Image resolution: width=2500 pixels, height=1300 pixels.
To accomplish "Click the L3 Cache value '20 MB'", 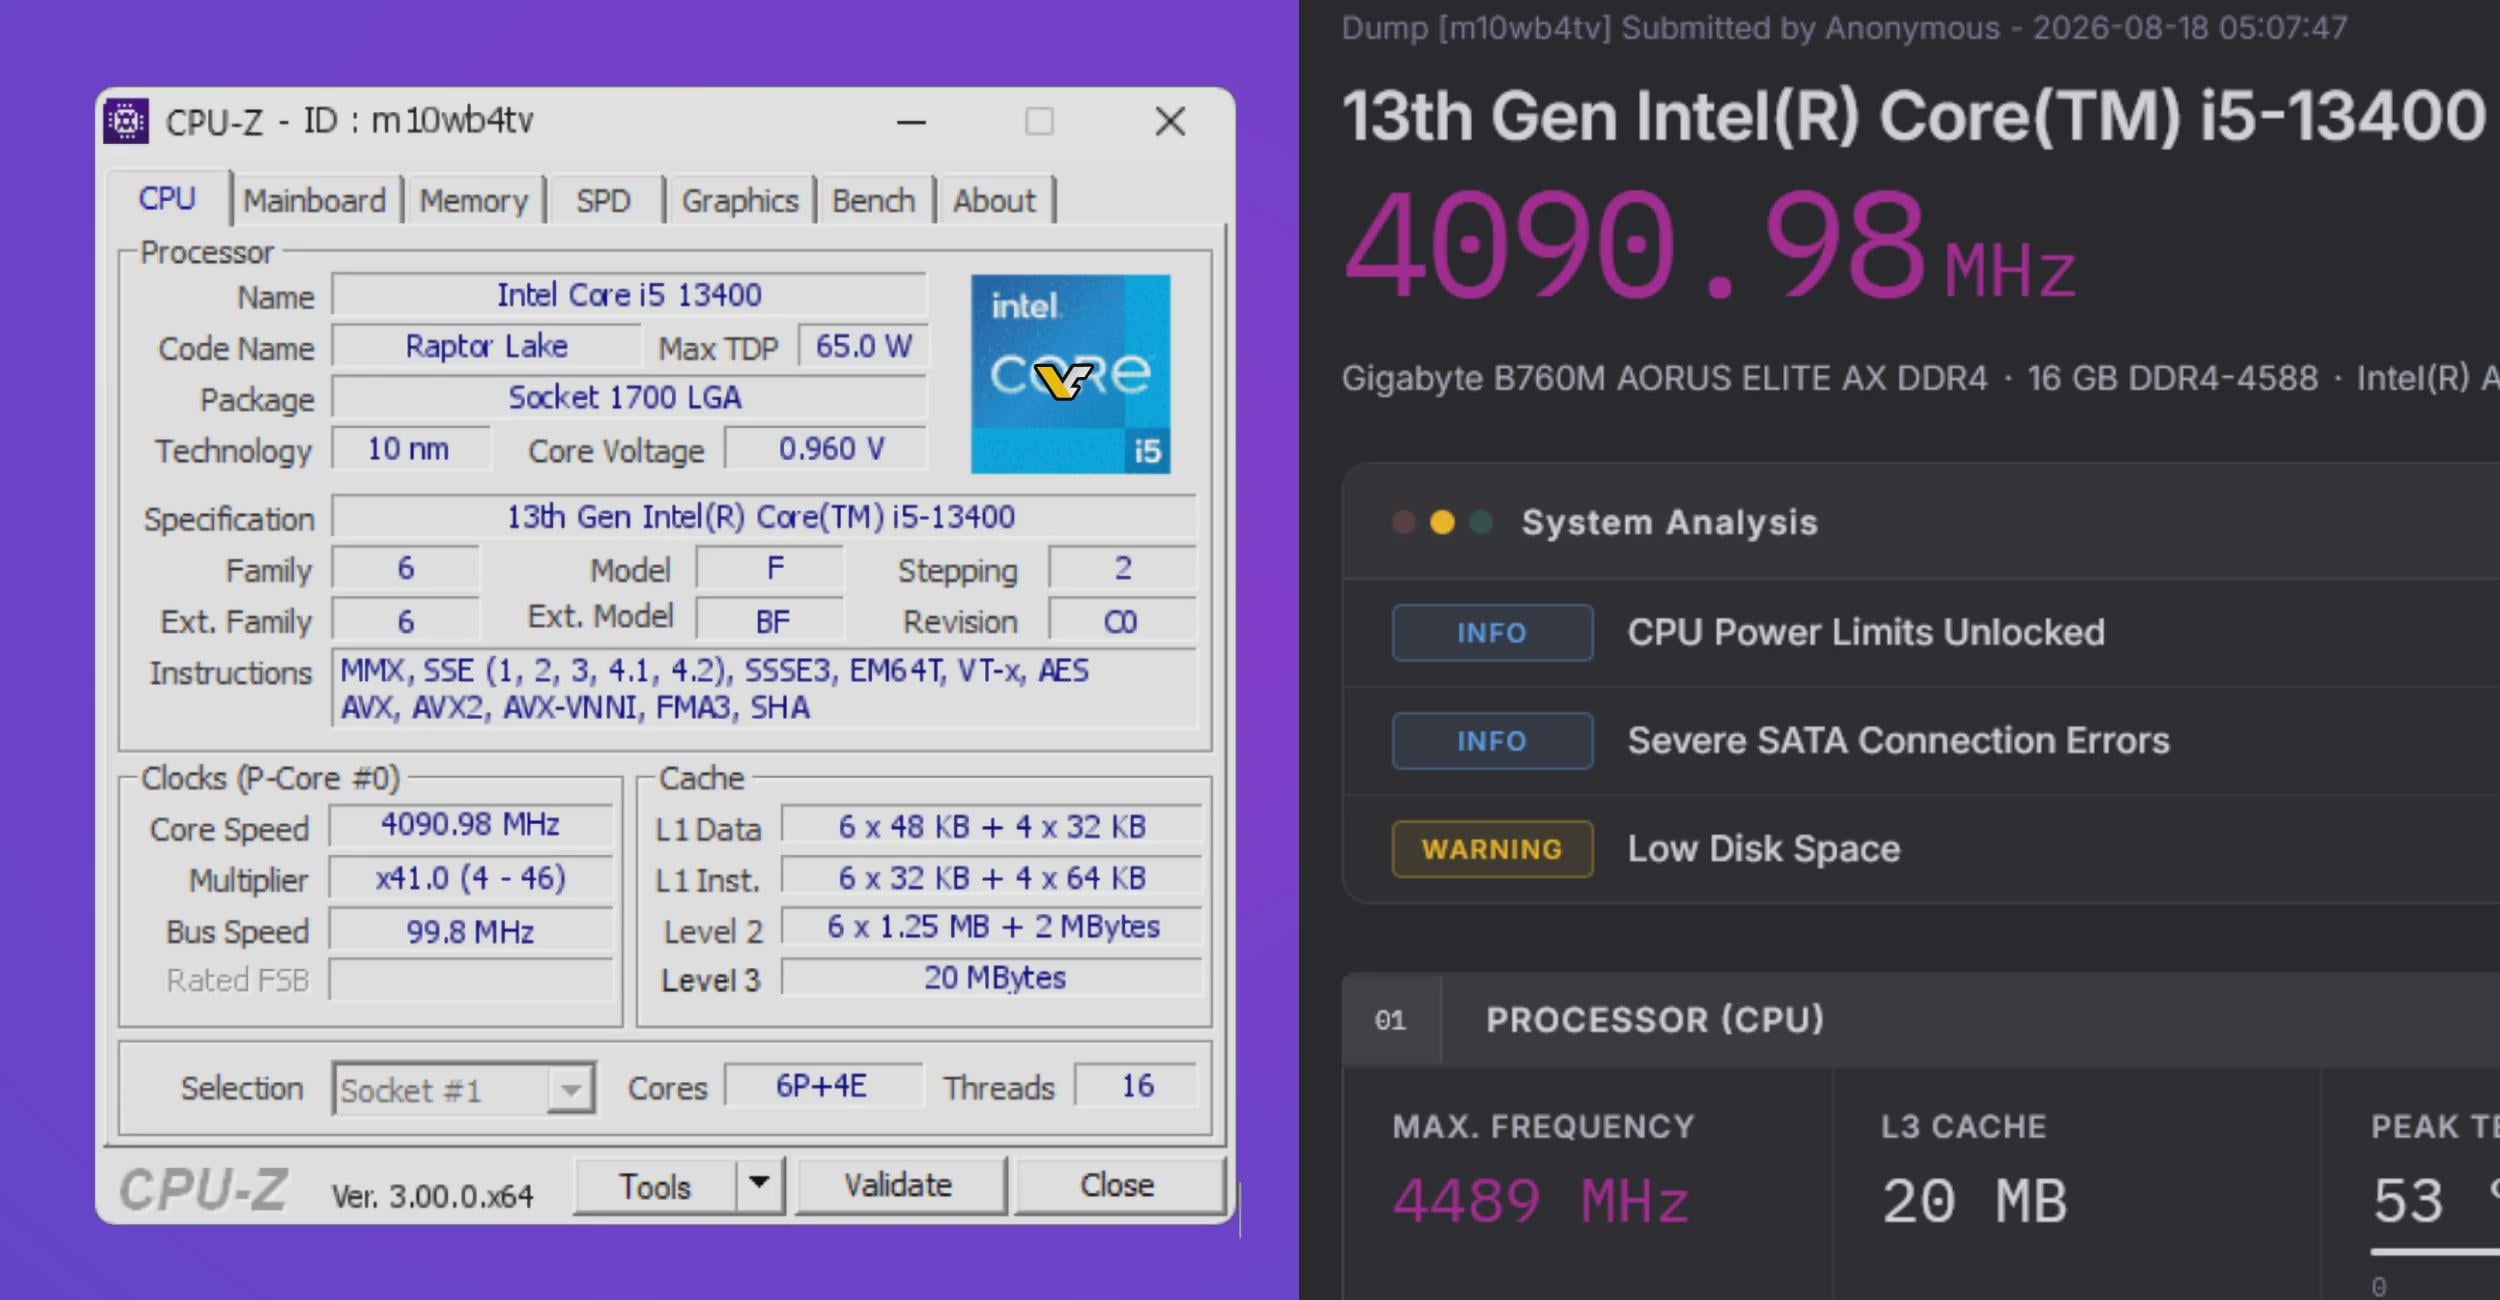I will 1974,1201.
